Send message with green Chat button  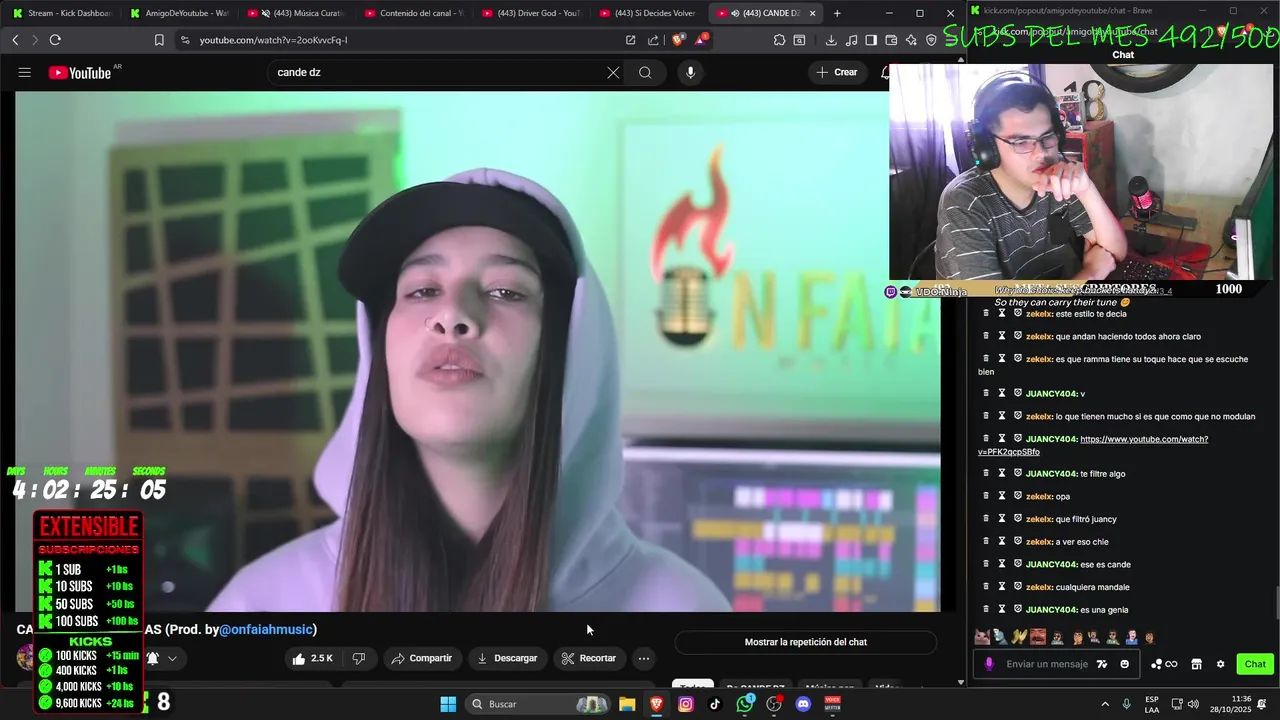tap(1255, 664)
